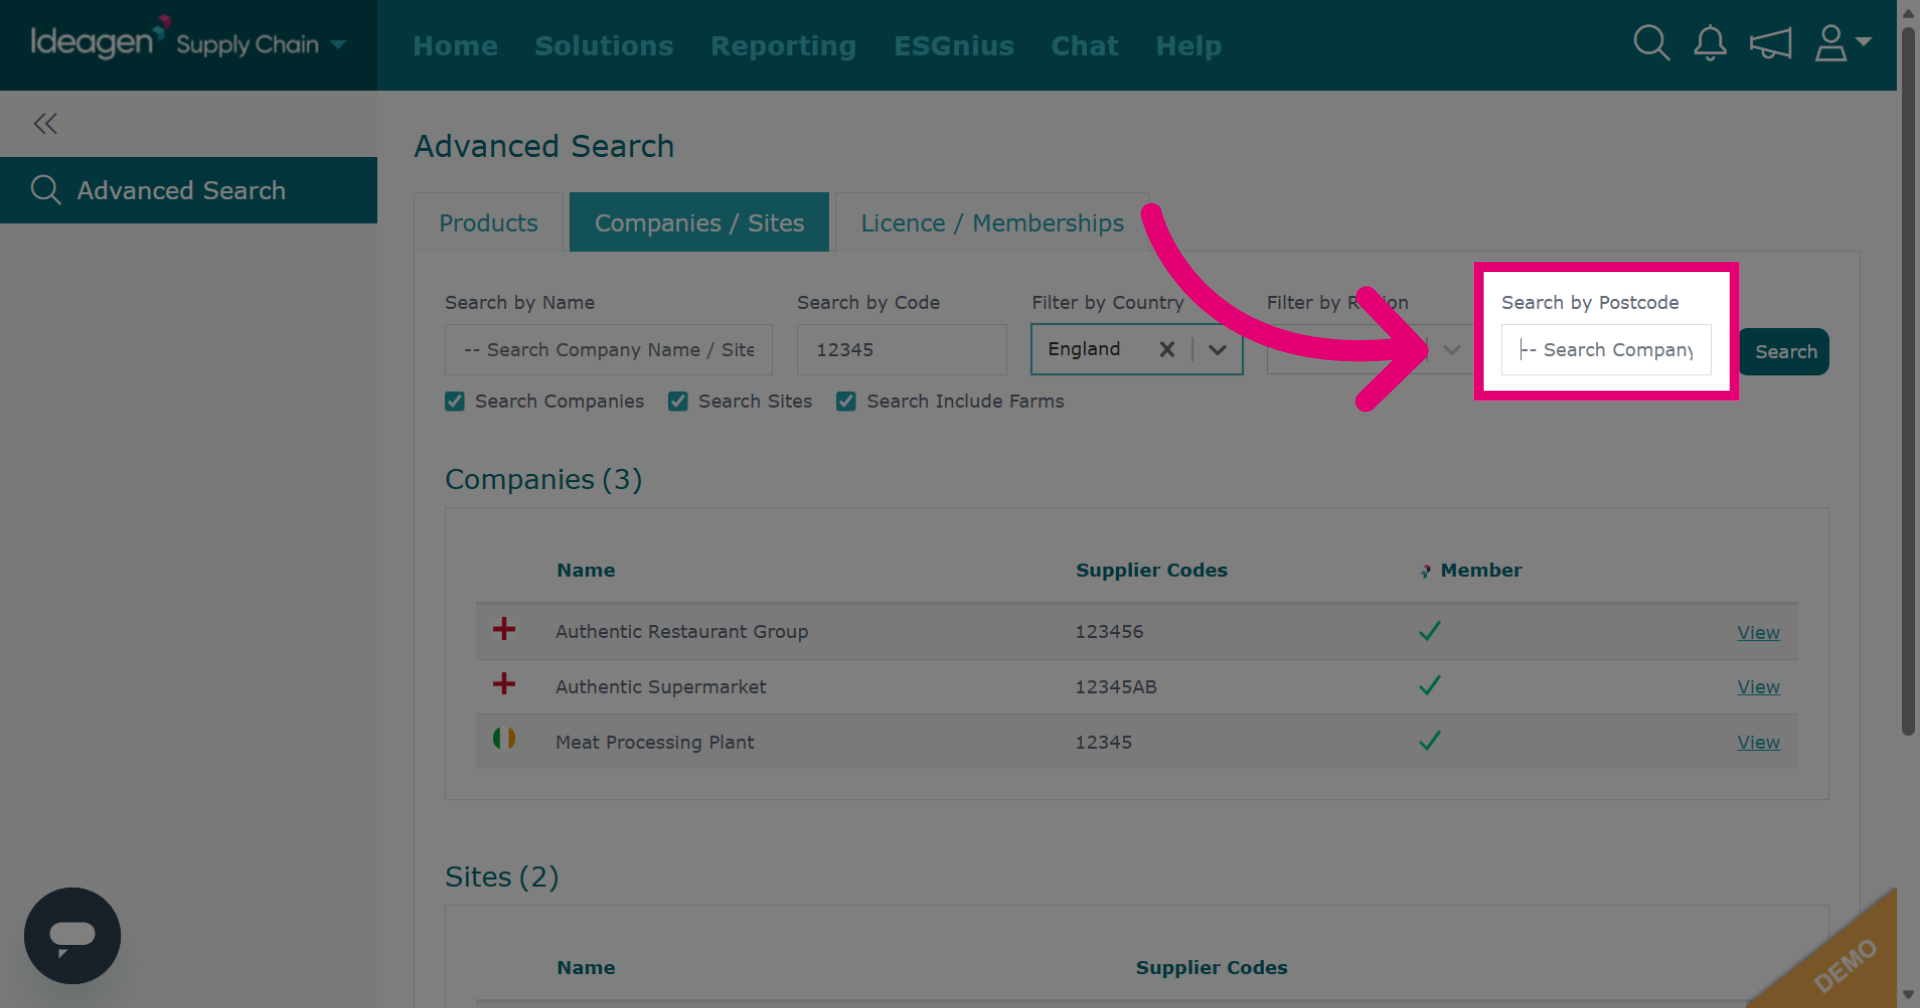This screenshot has height=1008, width=1920.
Task: Click member checkmark for Authentic Supermarket
Action: 1430,686
